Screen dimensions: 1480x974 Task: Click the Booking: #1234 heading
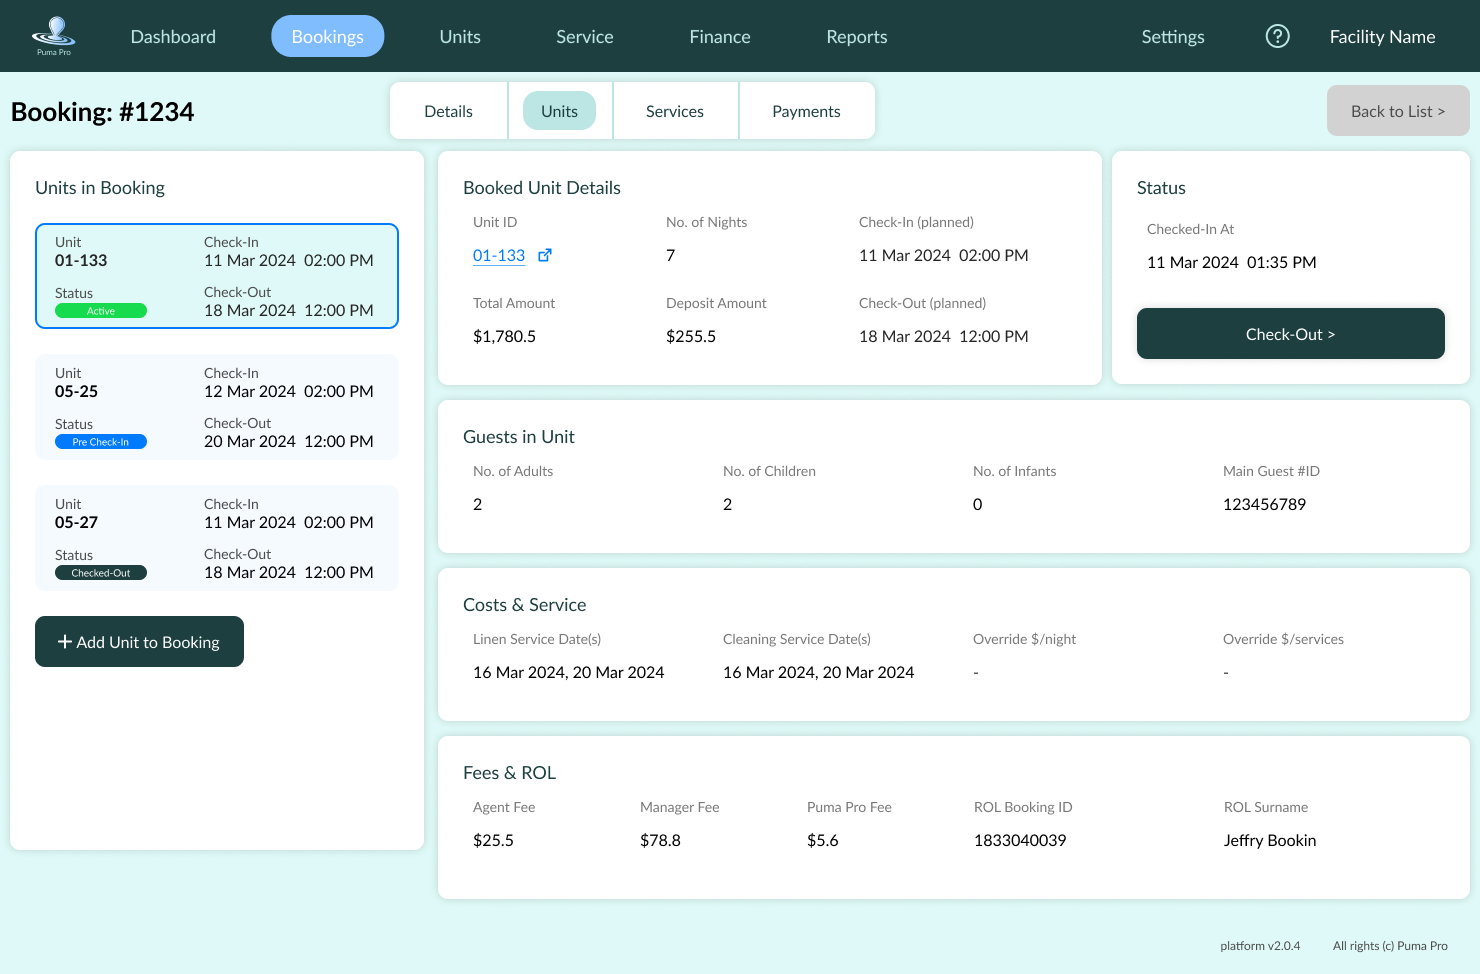103,112
